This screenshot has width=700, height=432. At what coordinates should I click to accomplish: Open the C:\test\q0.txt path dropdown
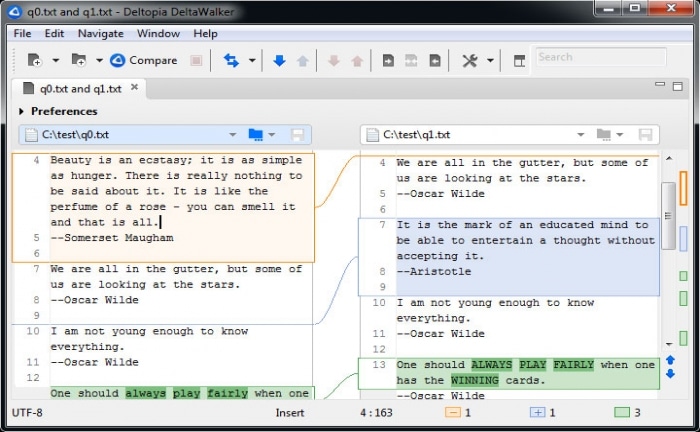233,134
